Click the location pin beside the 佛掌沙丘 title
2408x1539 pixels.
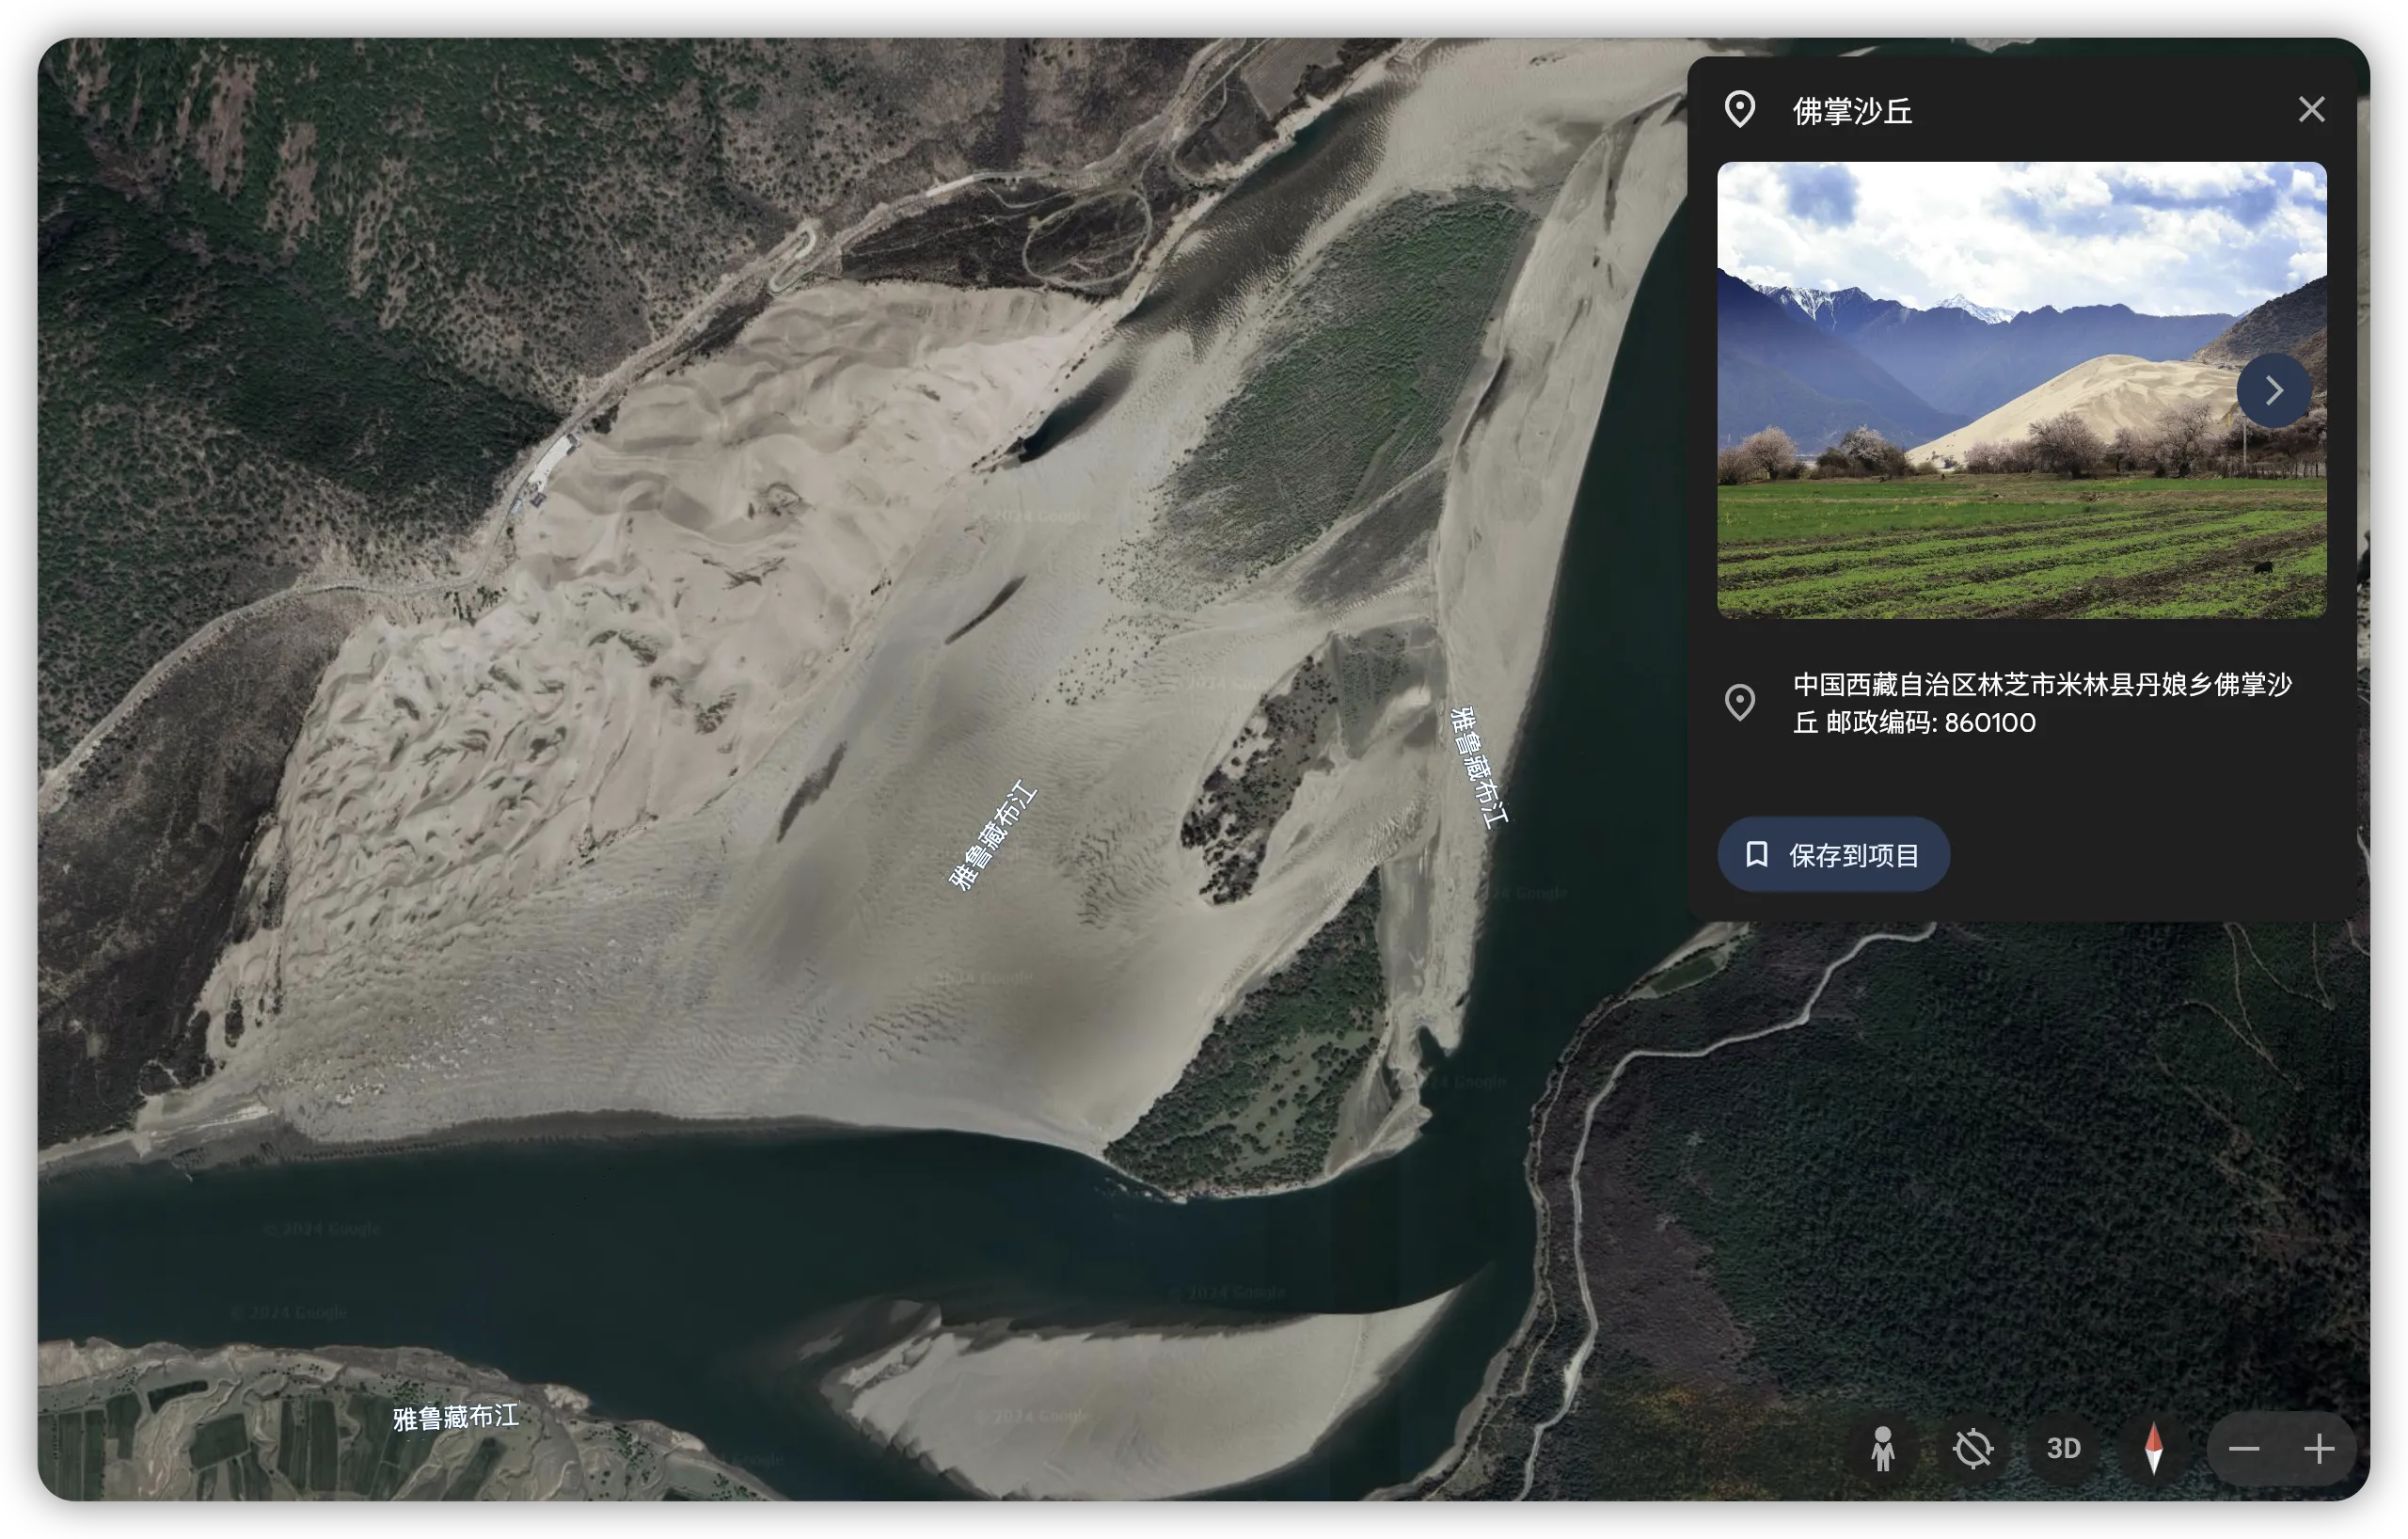pos(1740,109)
